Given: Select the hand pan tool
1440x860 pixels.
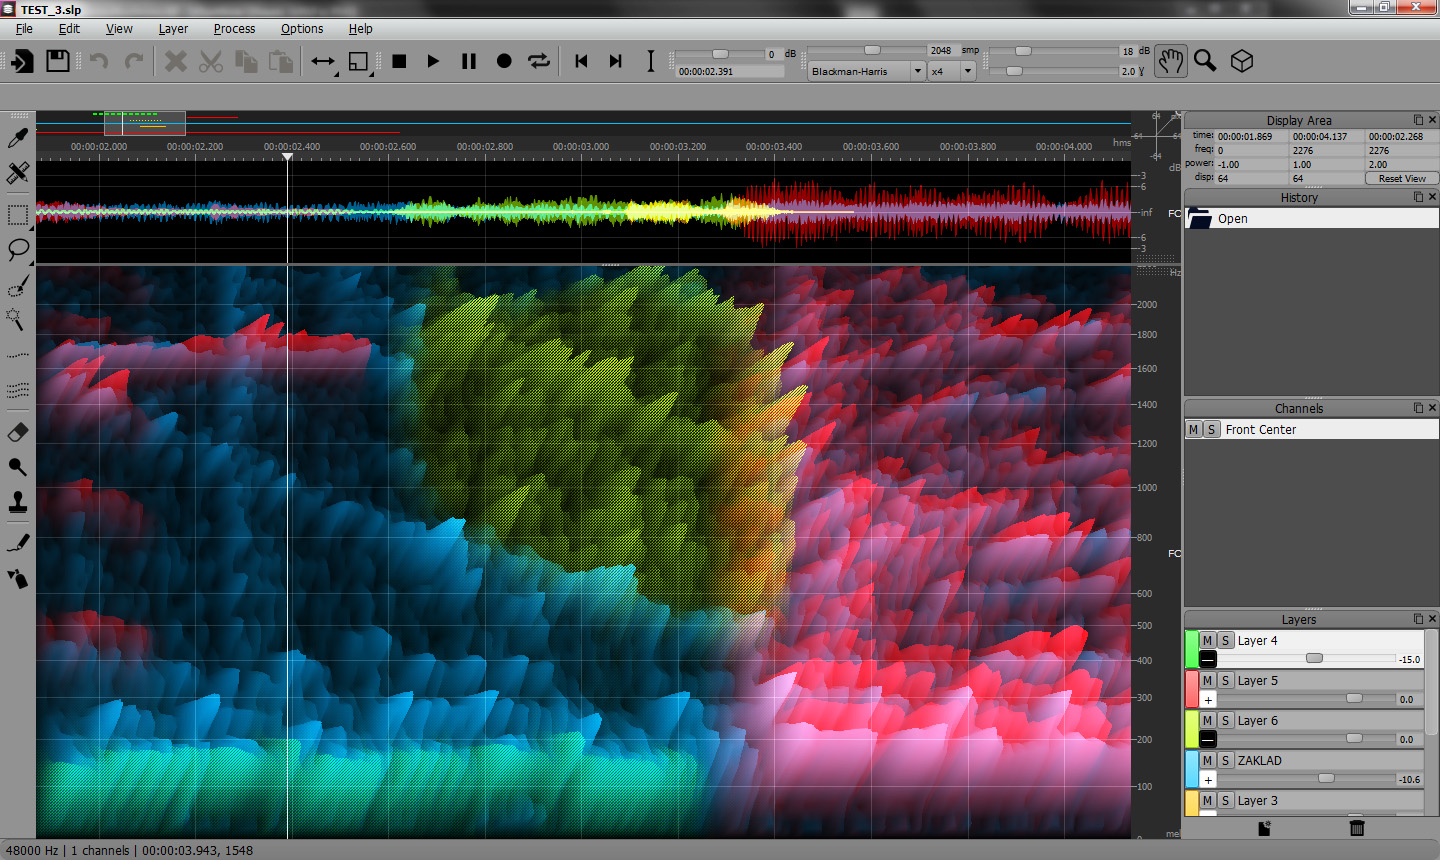Looking at the screenshot, I should [1170, 61].
